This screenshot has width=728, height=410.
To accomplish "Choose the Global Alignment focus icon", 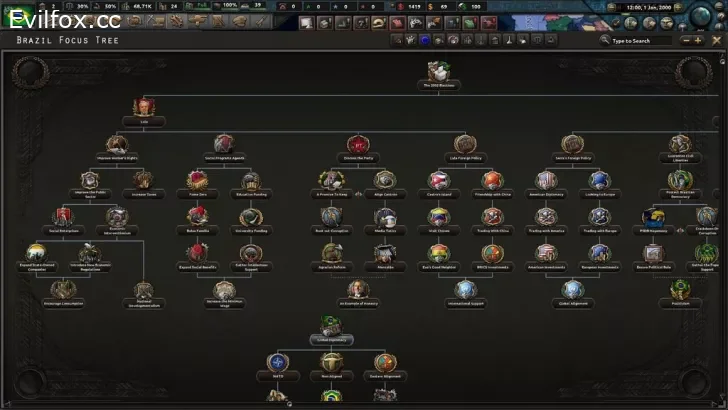I will [x=571, y=290].
